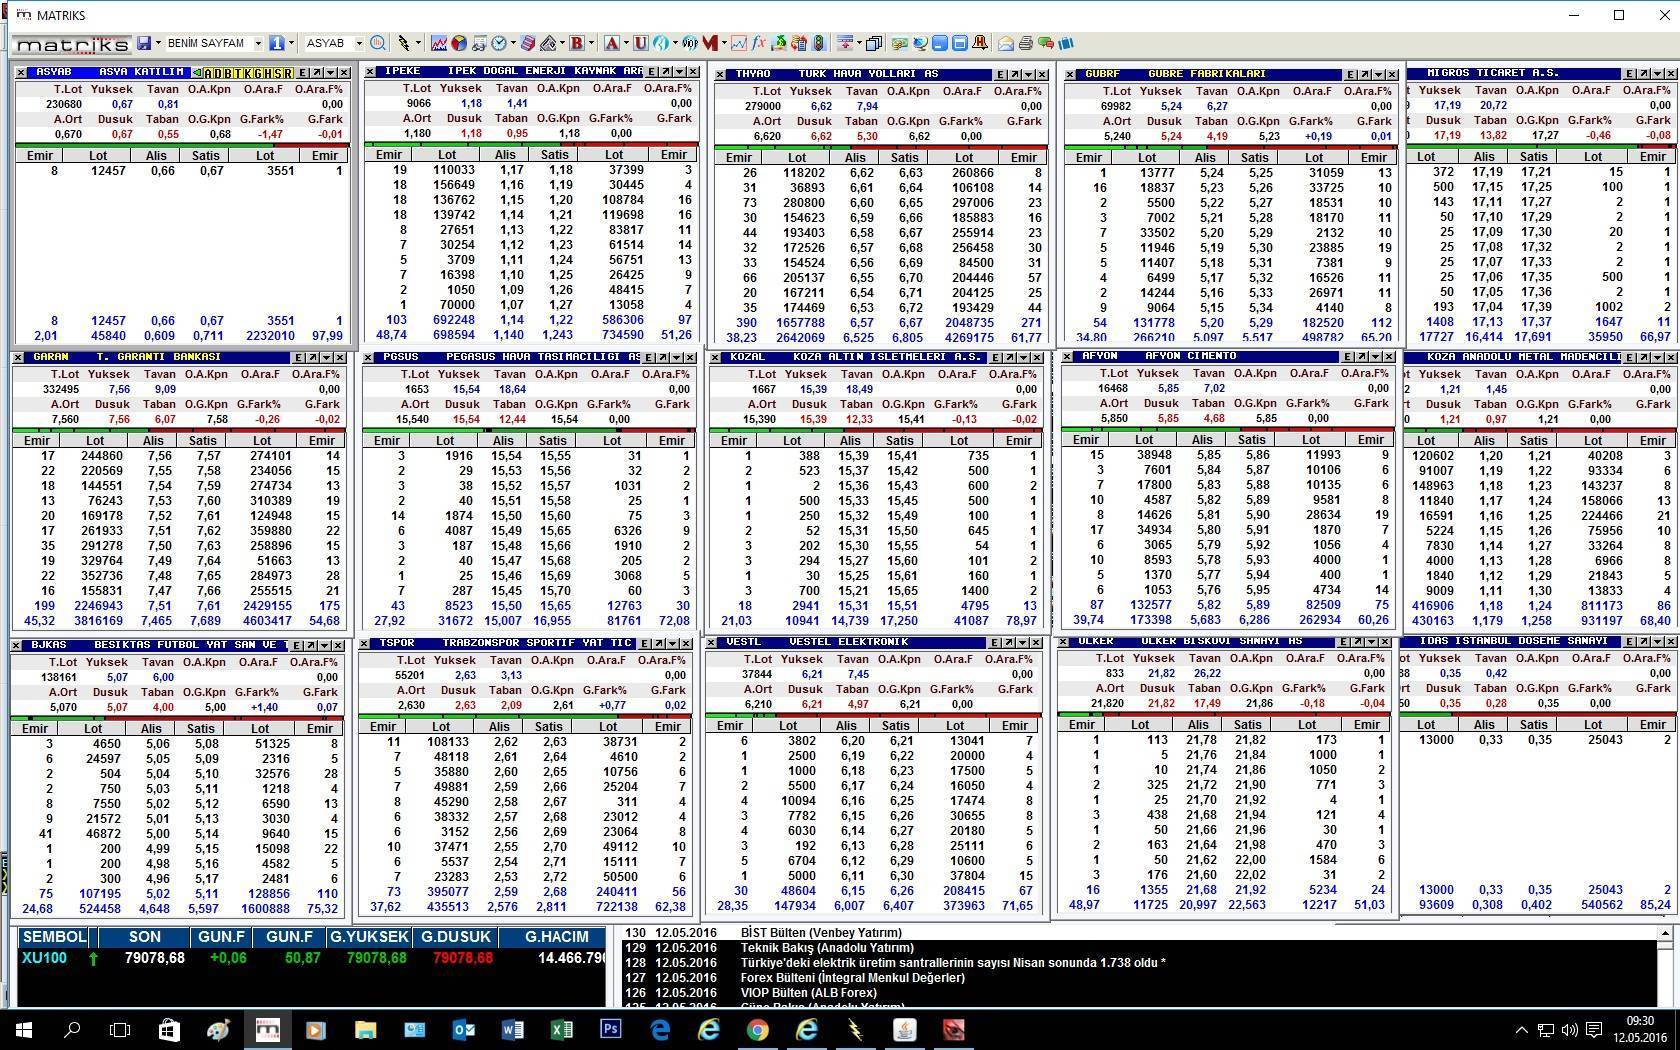Image resolution: width=1680 pixels, height=1050 pixels.
Task: Click the red bold B icon
Action: point(576,43)
